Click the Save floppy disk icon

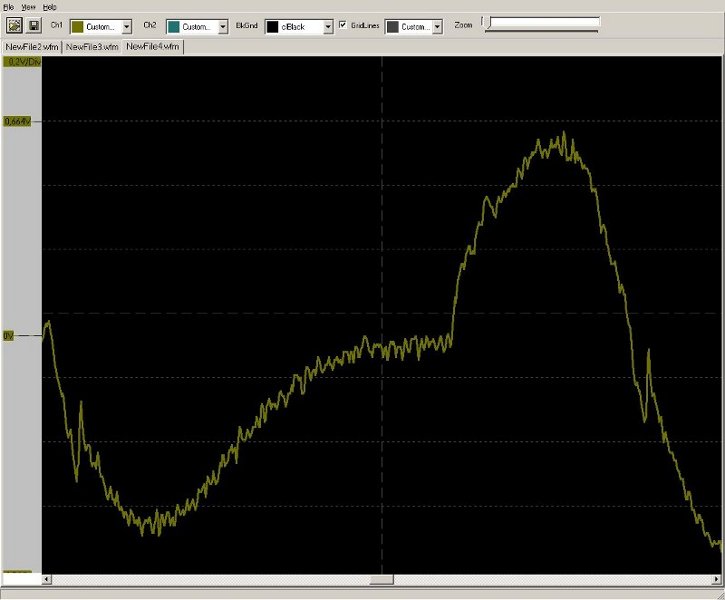pyautogui.click(x=33, y=26)
